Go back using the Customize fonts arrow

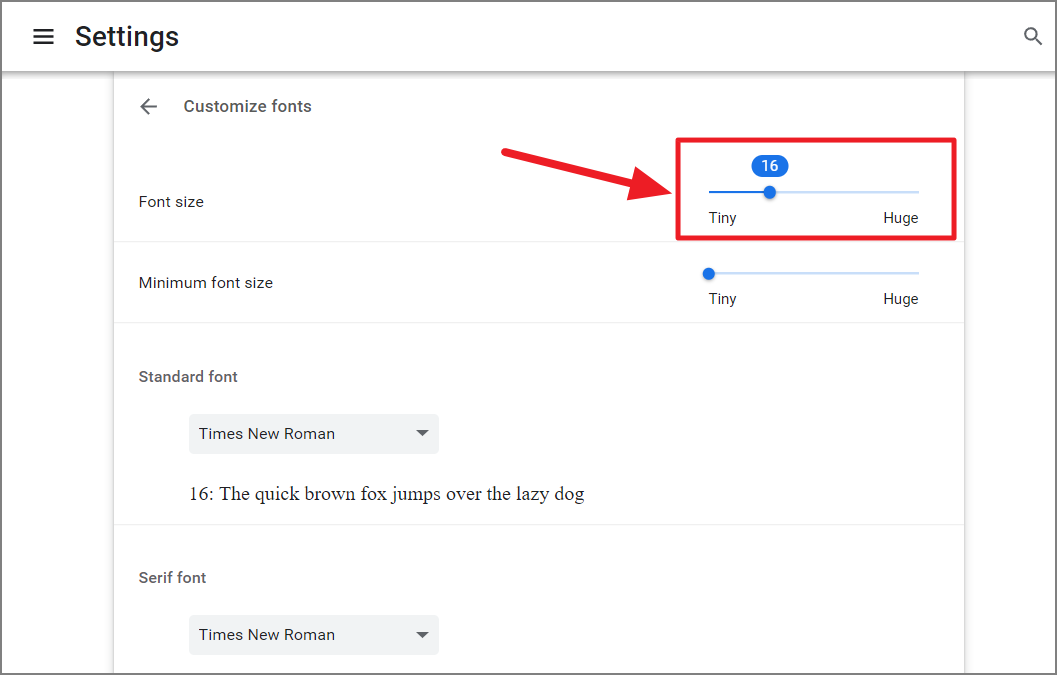click(x=148, y=107)
